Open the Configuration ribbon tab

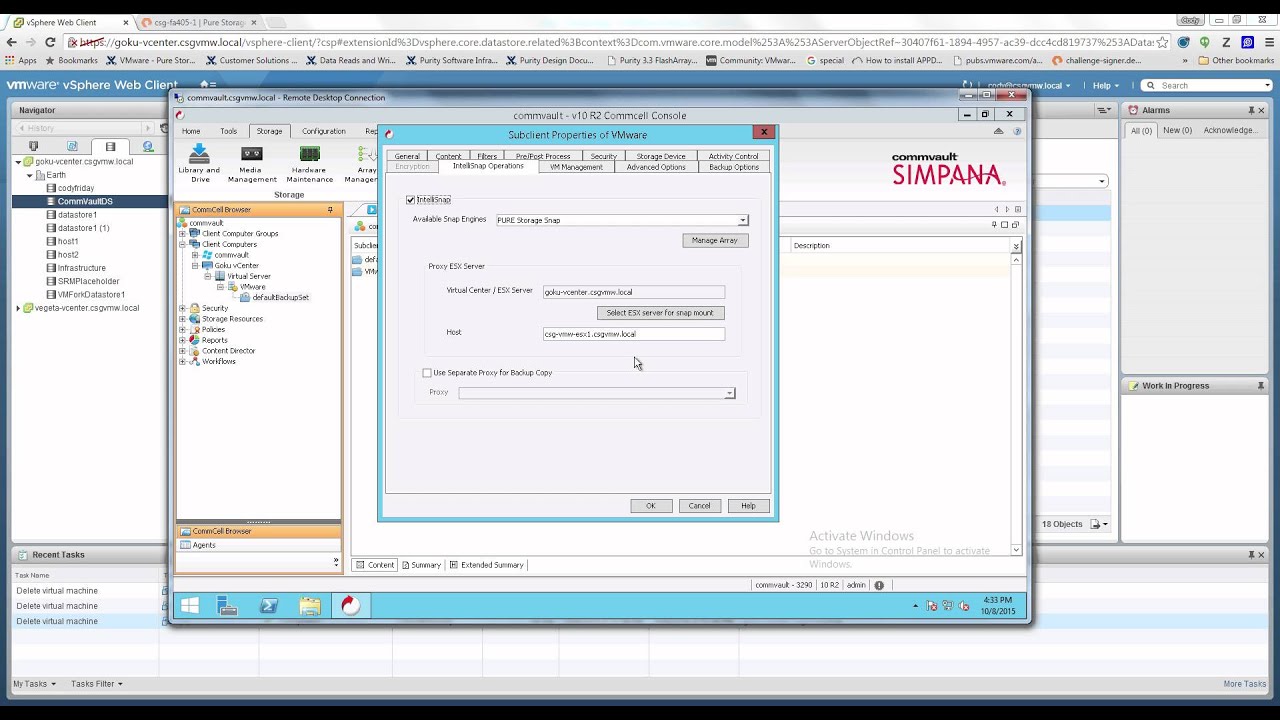pos(324,131)
